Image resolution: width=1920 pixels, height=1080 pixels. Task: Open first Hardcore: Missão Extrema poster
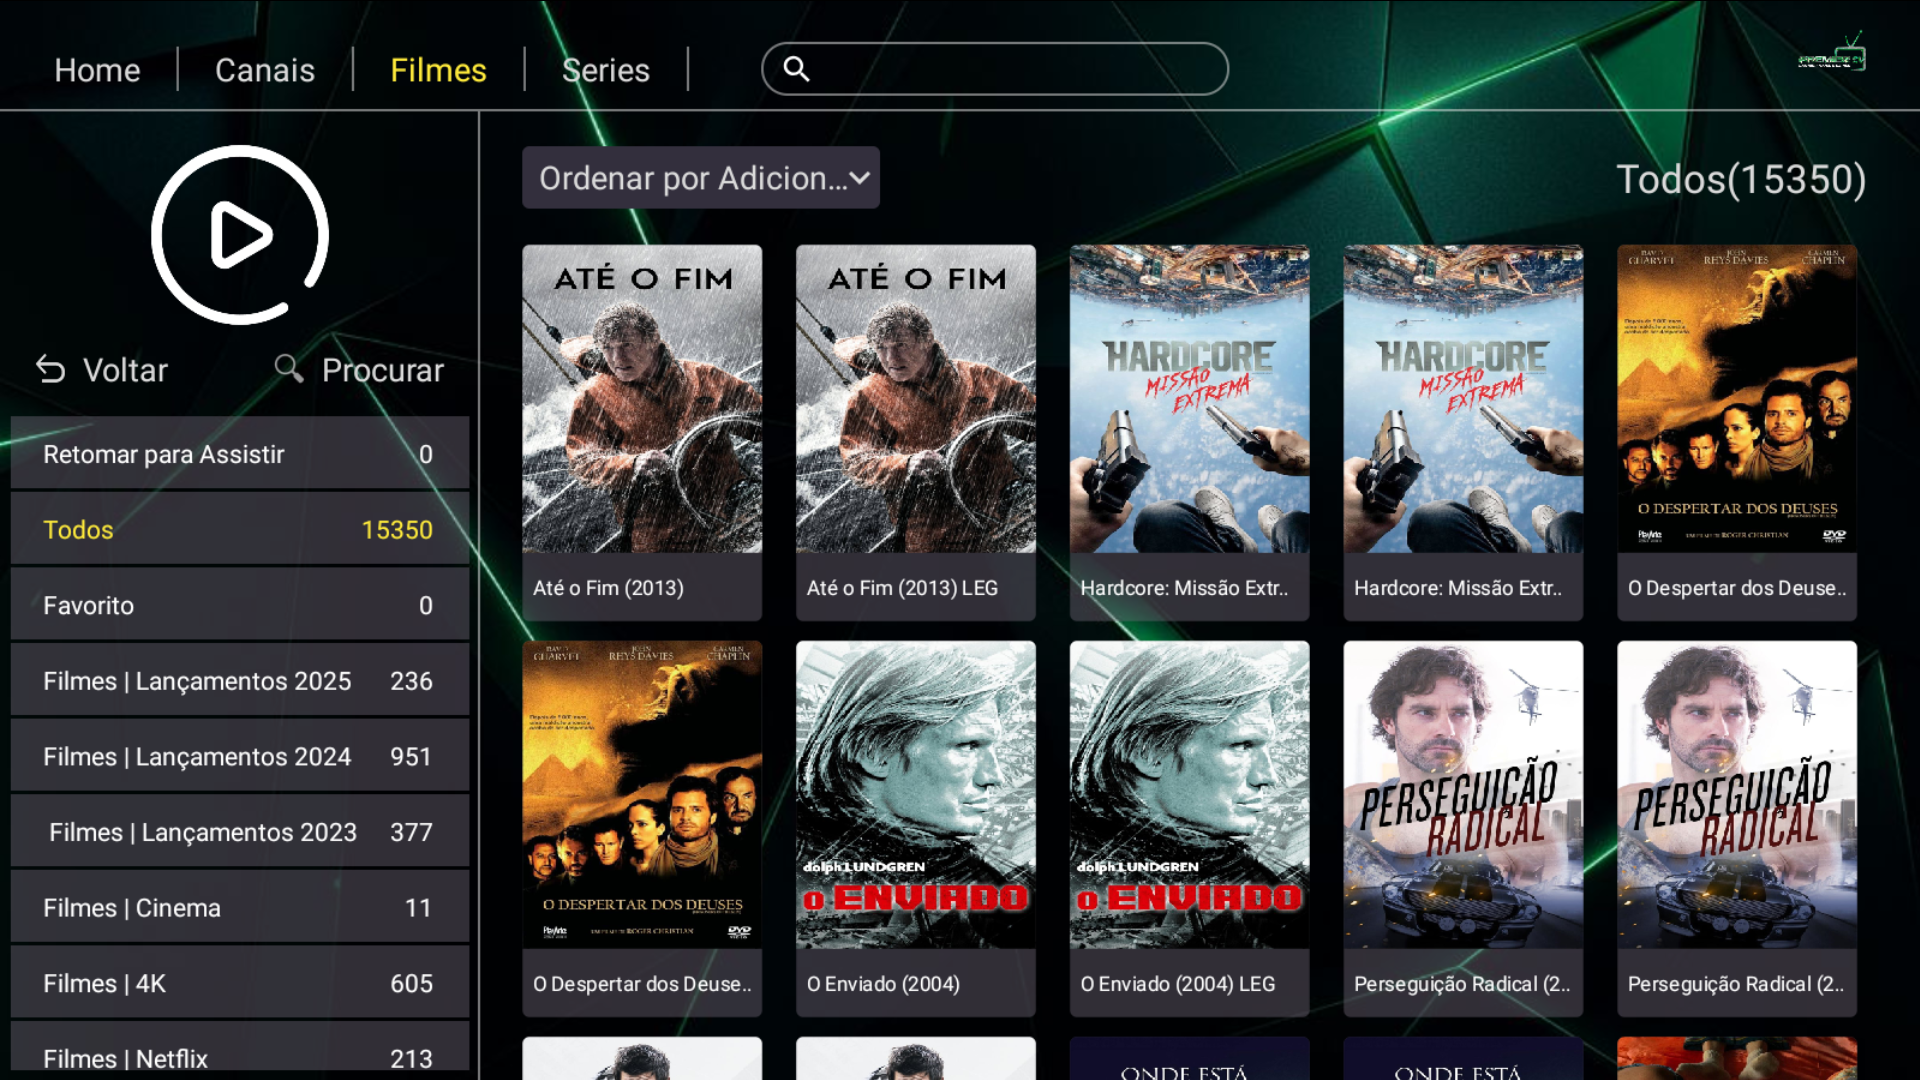click(1189, 400)
